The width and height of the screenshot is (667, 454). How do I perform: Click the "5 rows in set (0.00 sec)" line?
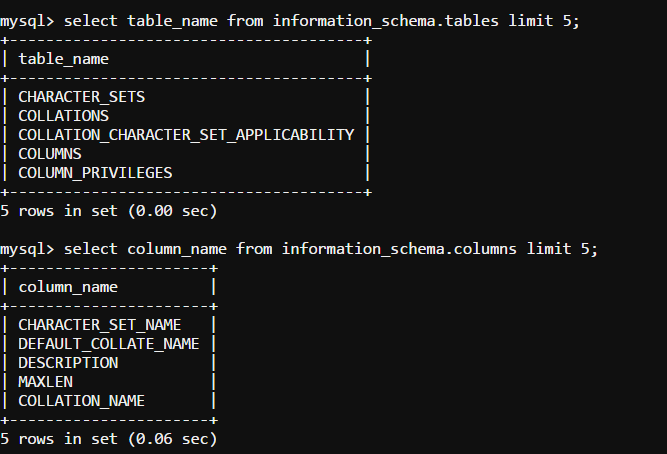click(109, 211)
